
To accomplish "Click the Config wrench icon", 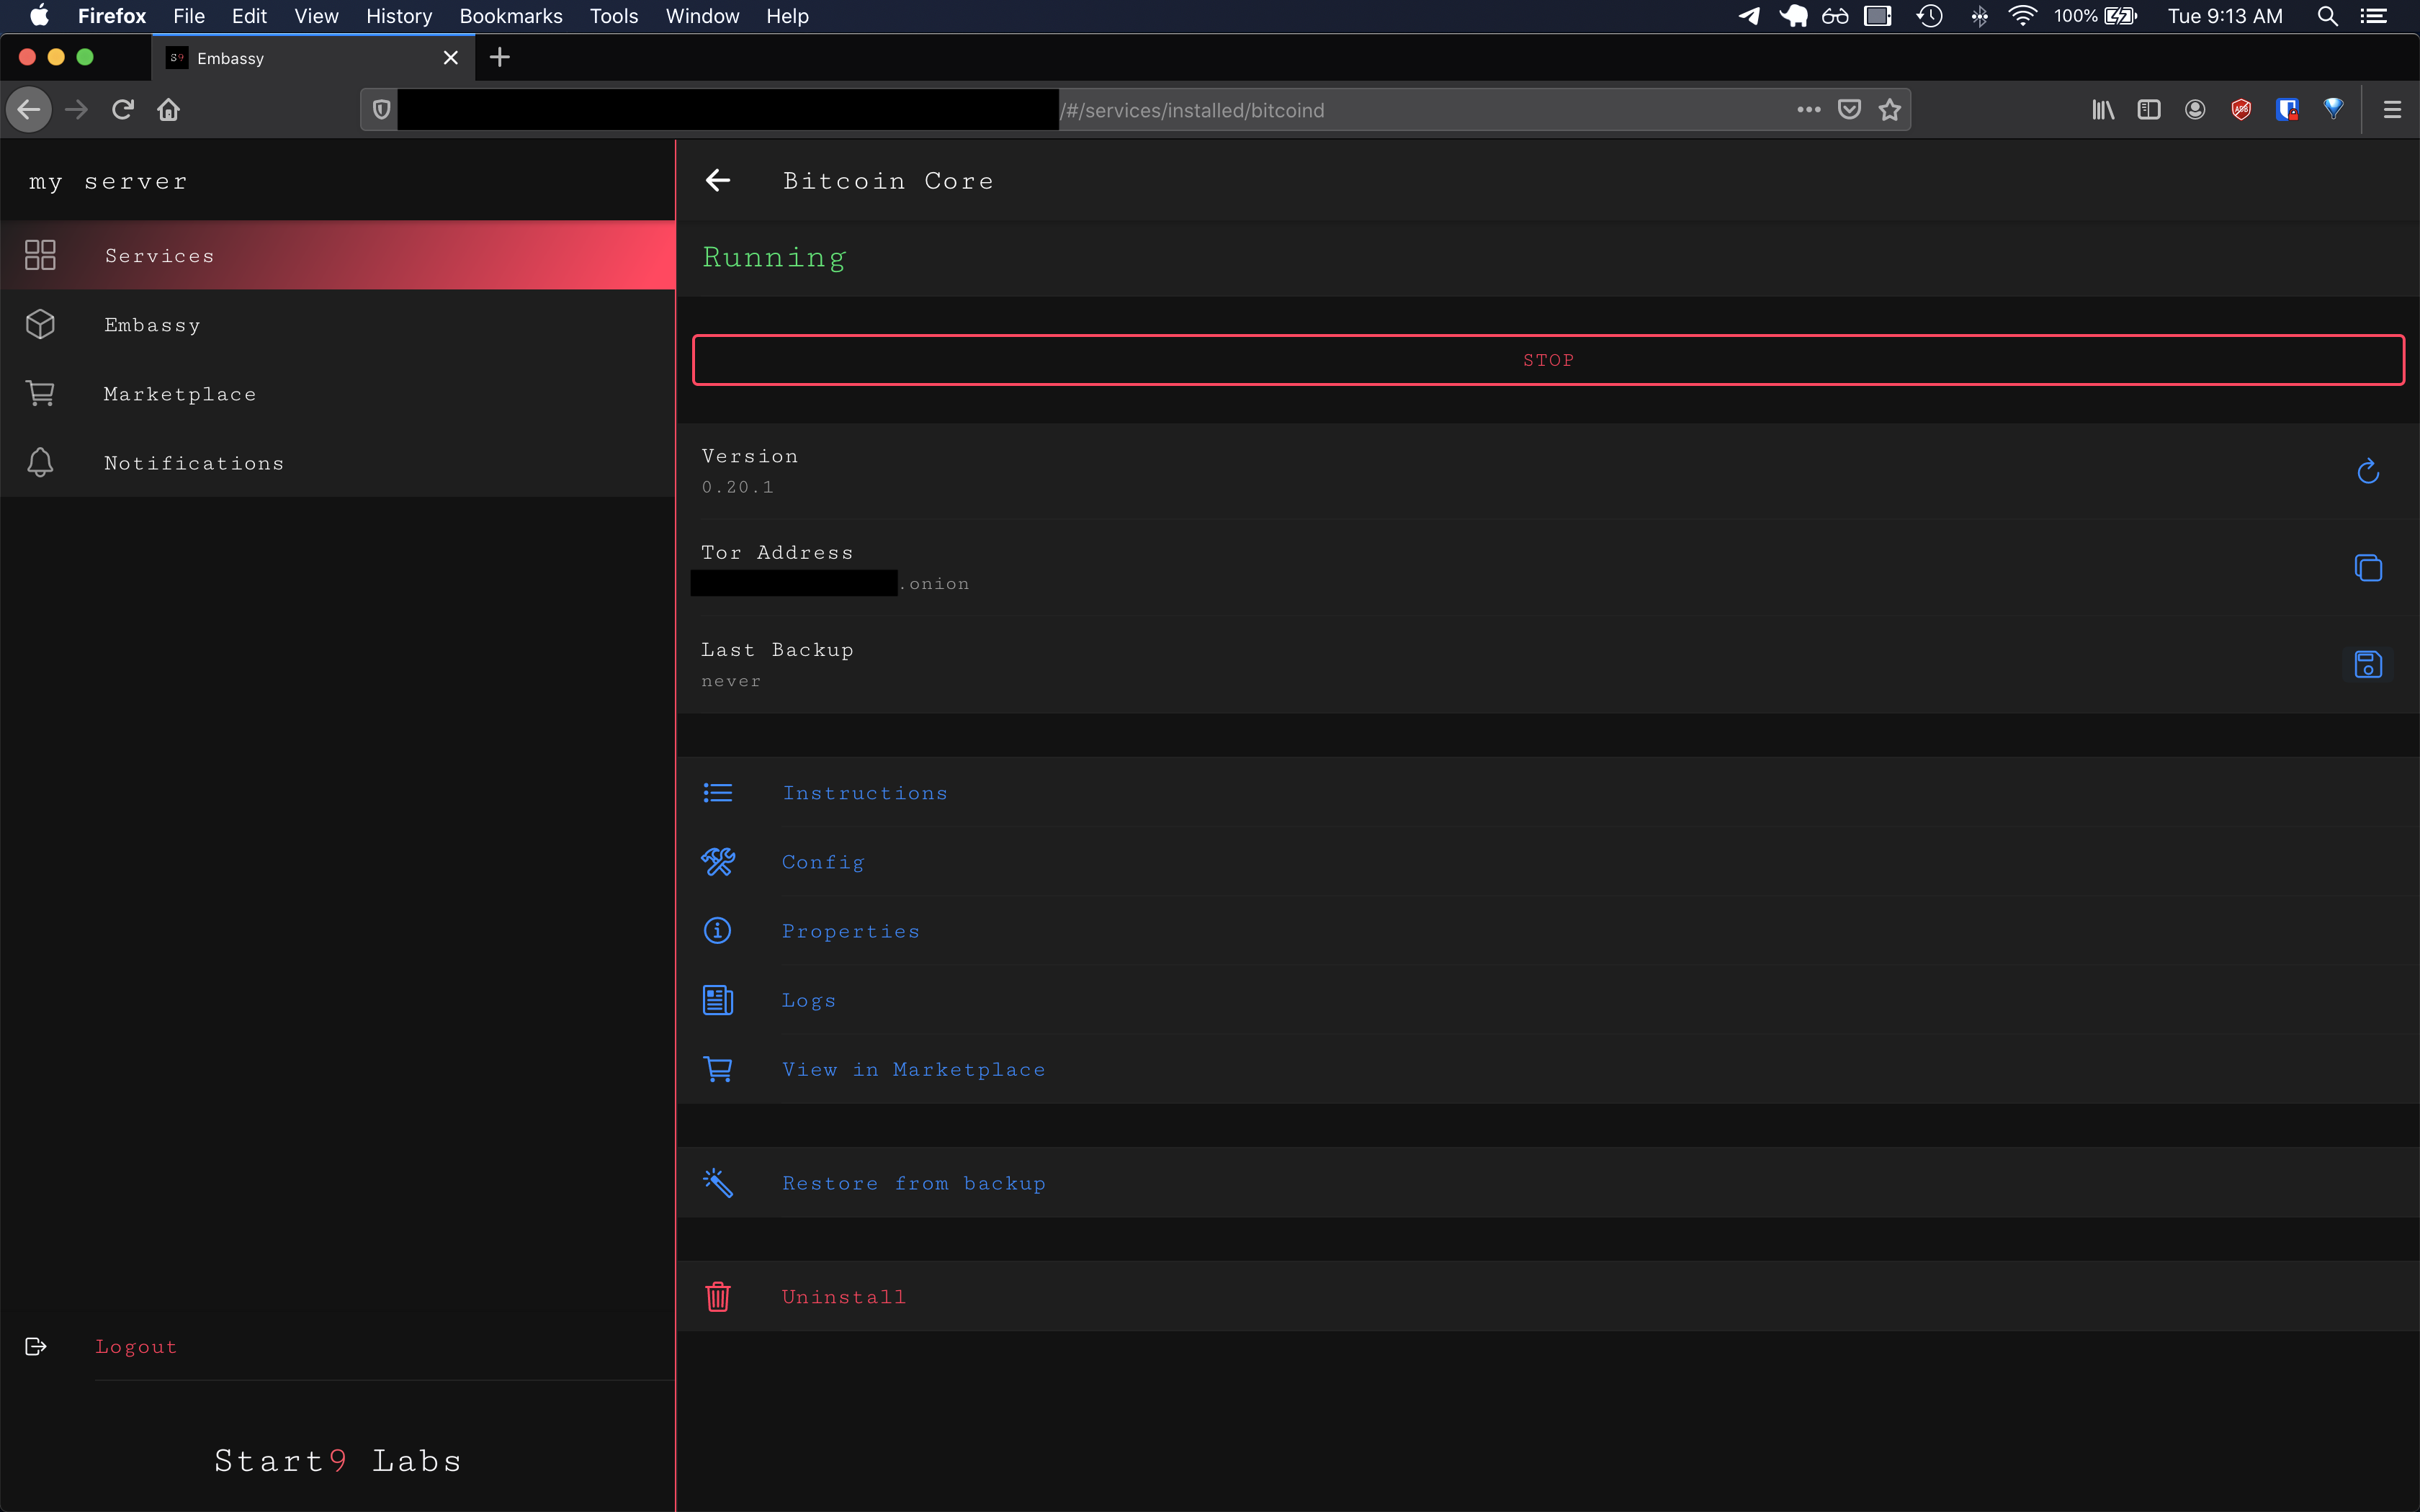I will pyautogui.click(x=718, y=862).
